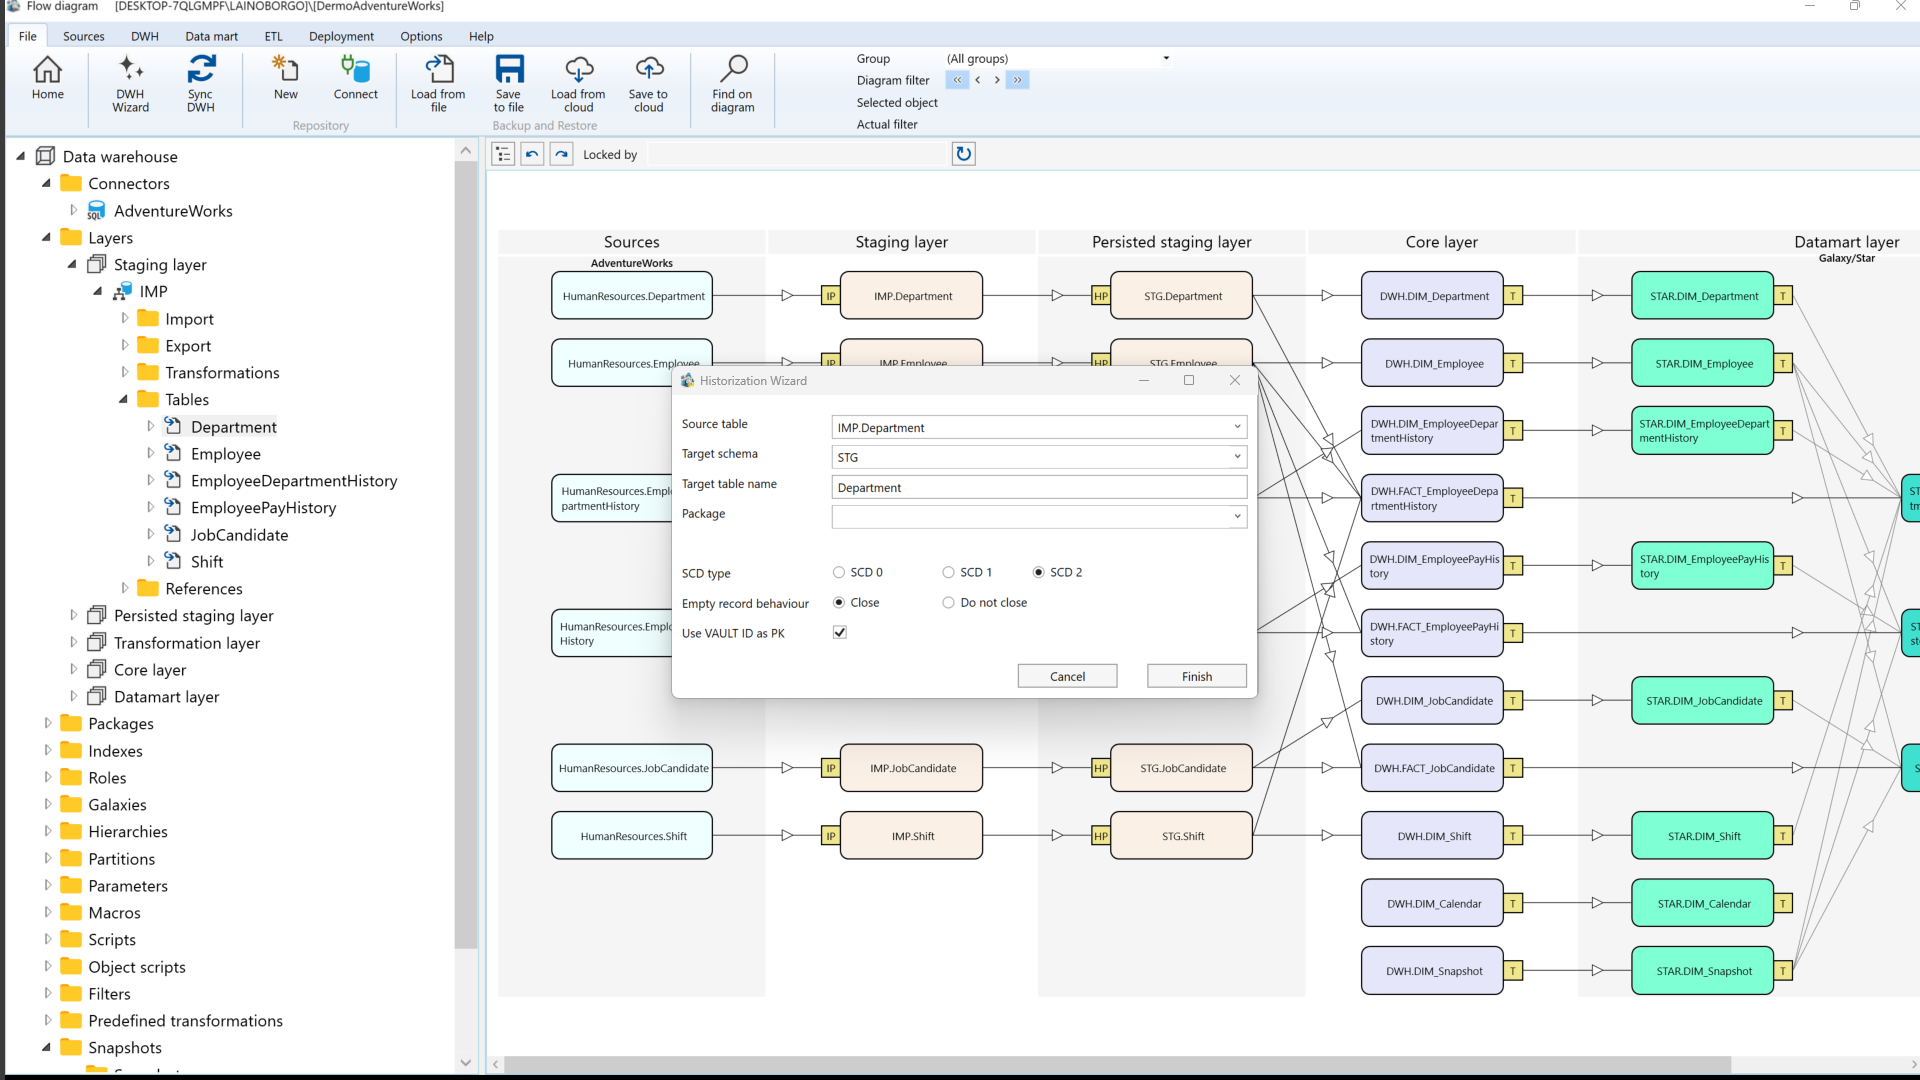The width and height of the screenshot is (1920, 1080).
Task: Click the HP badge on STG.Department
Action: [1101, 296]
